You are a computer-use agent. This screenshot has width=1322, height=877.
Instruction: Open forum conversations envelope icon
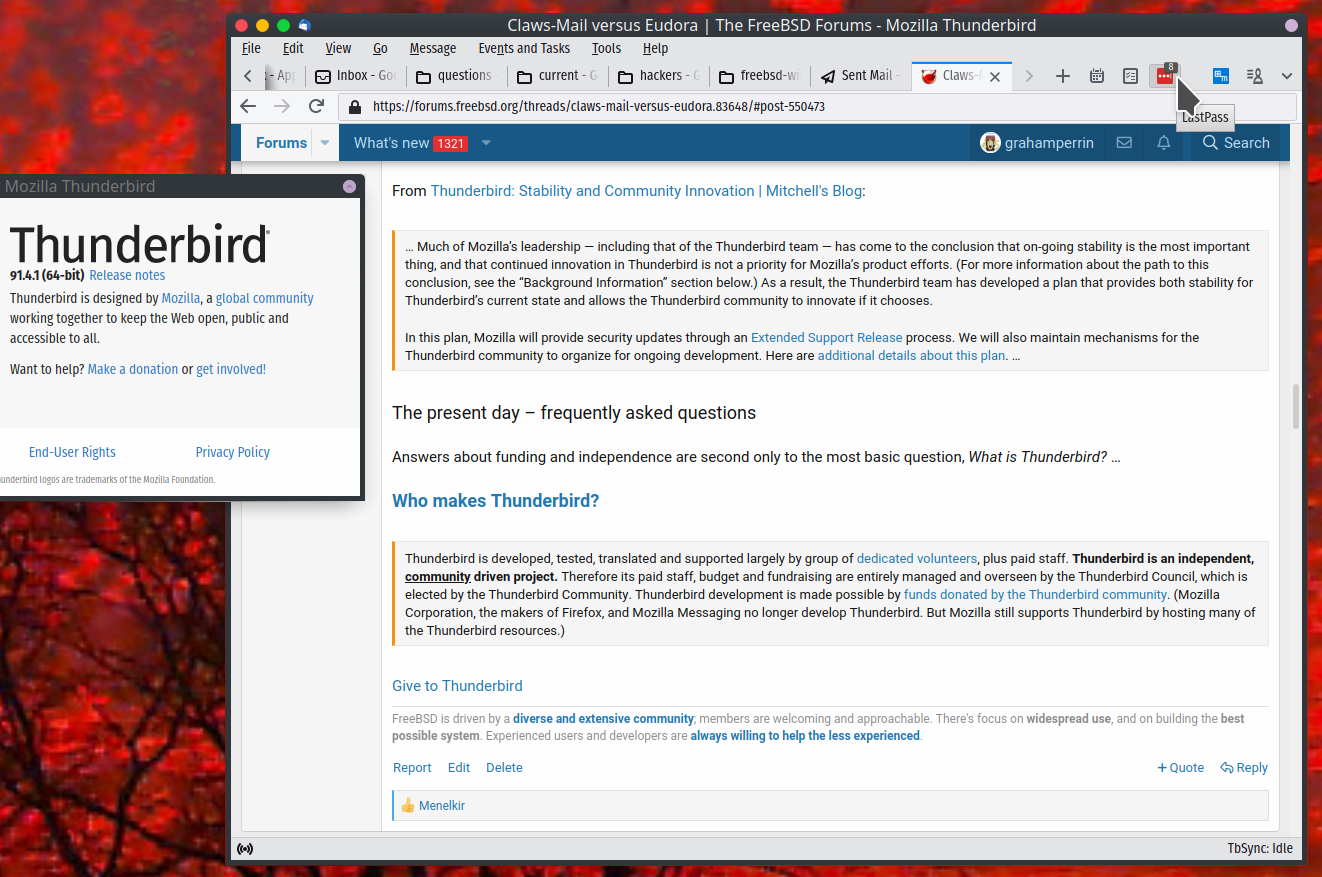point(1124,143)
